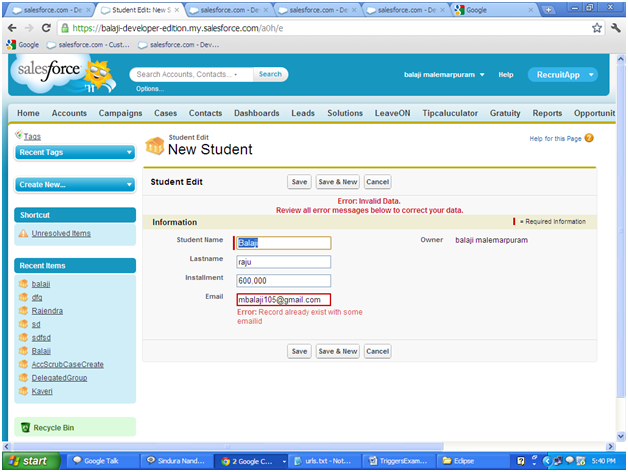Click icon beside recent item Kaveri
This screenshot has height=472, width=628.
tap(23, 391)
